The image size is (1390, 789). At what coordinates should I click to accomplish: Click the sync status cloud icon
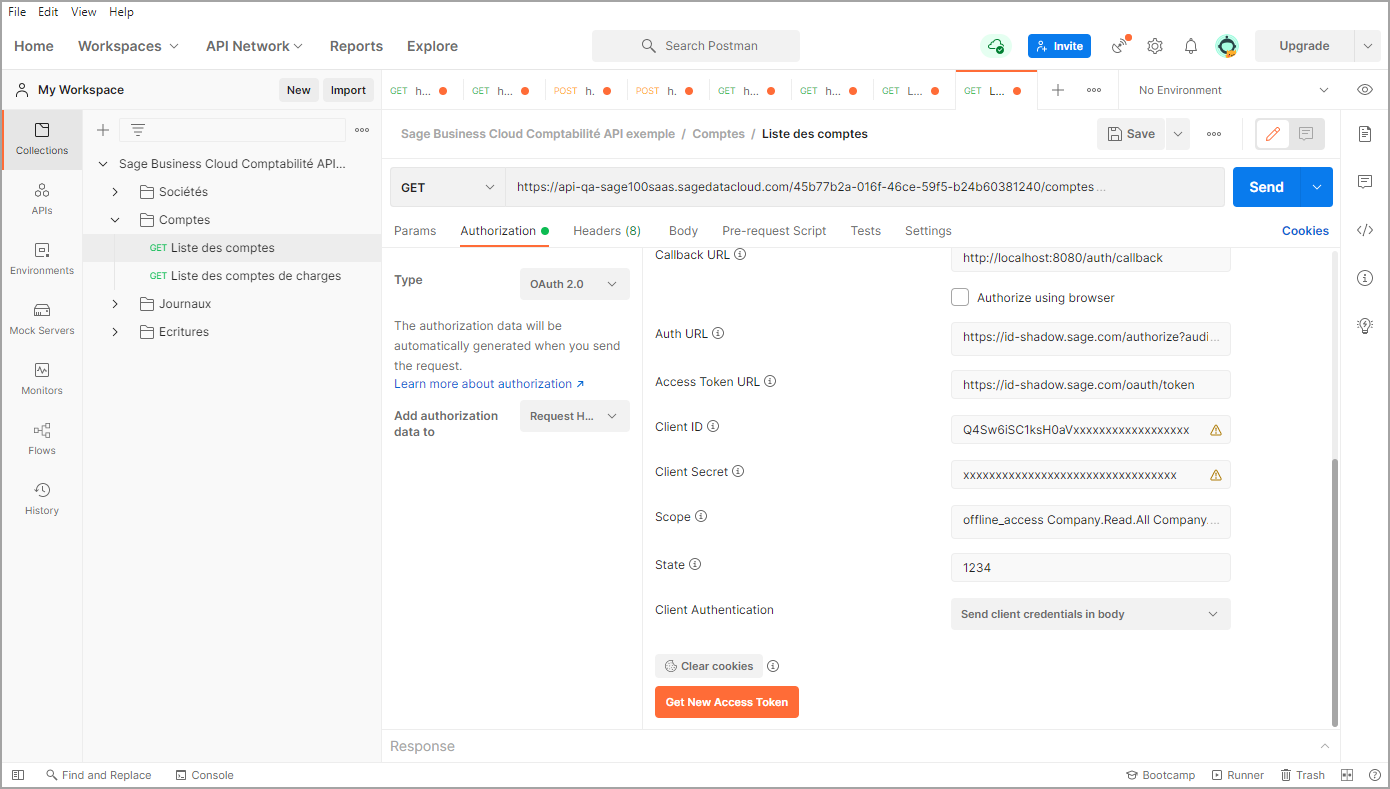pos(995,46)
